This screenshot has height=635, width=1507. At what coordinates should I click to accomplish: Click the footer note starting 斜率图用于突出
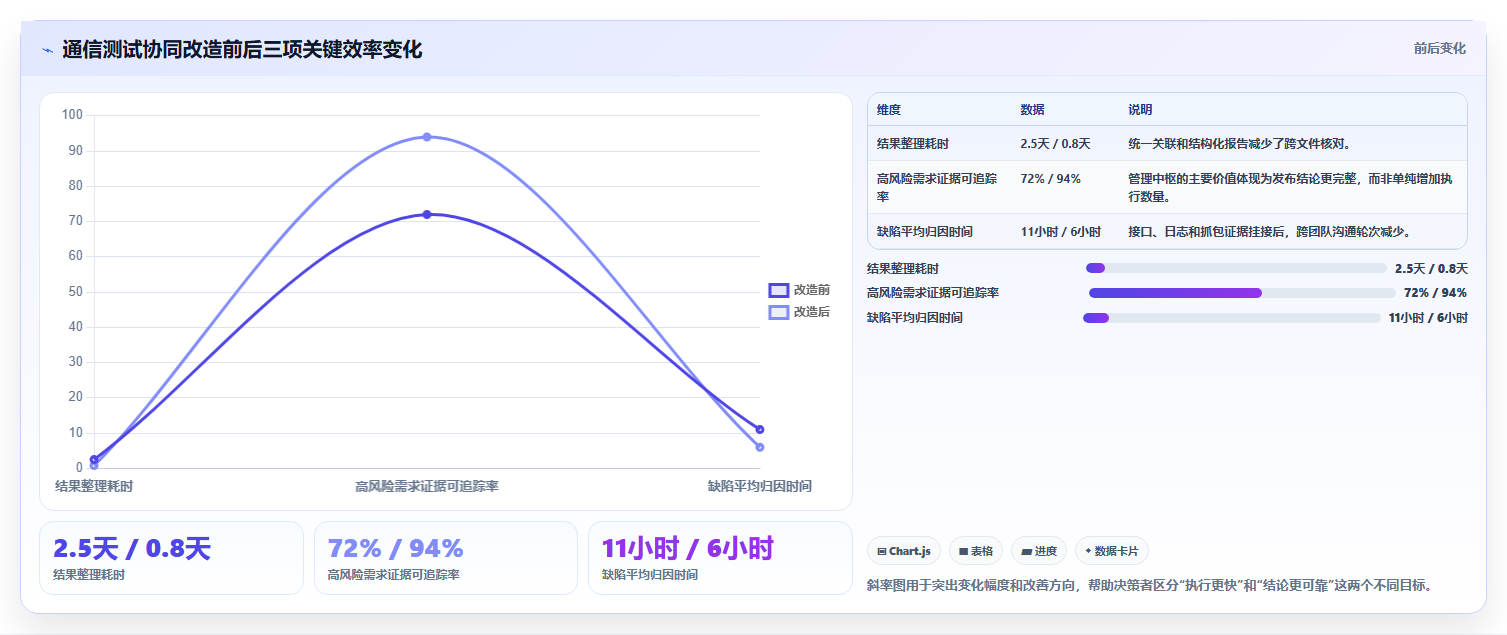point(1150,585)
